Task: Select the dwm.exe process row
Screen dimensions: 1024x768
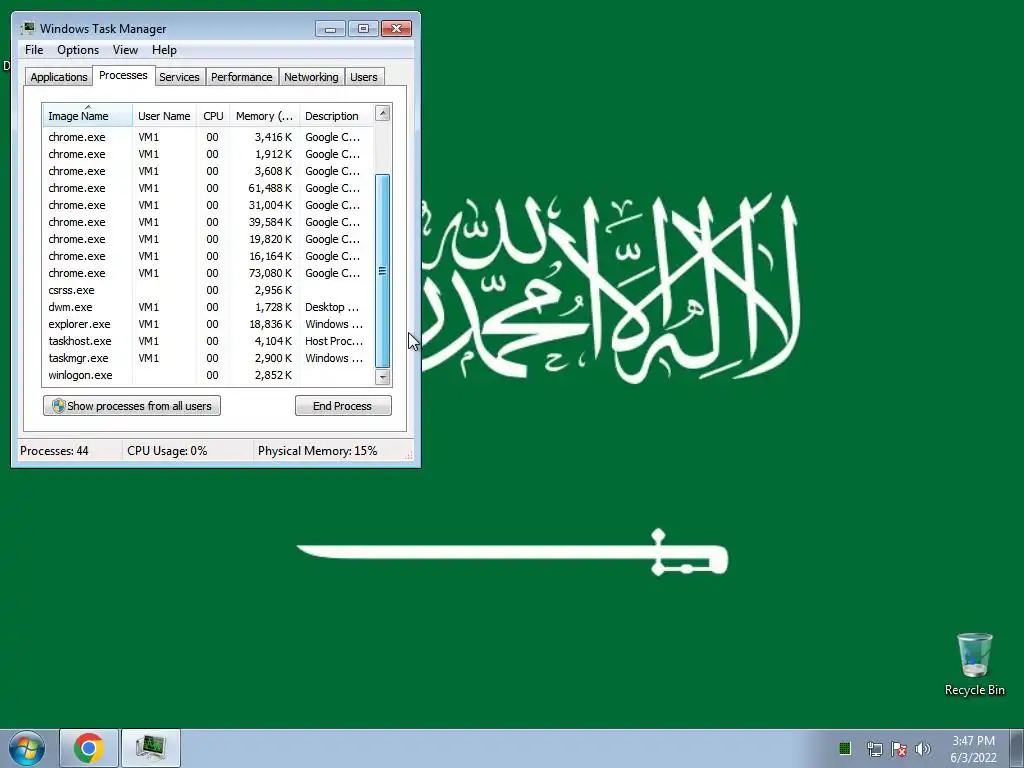Action: click(x=208, y=307)
